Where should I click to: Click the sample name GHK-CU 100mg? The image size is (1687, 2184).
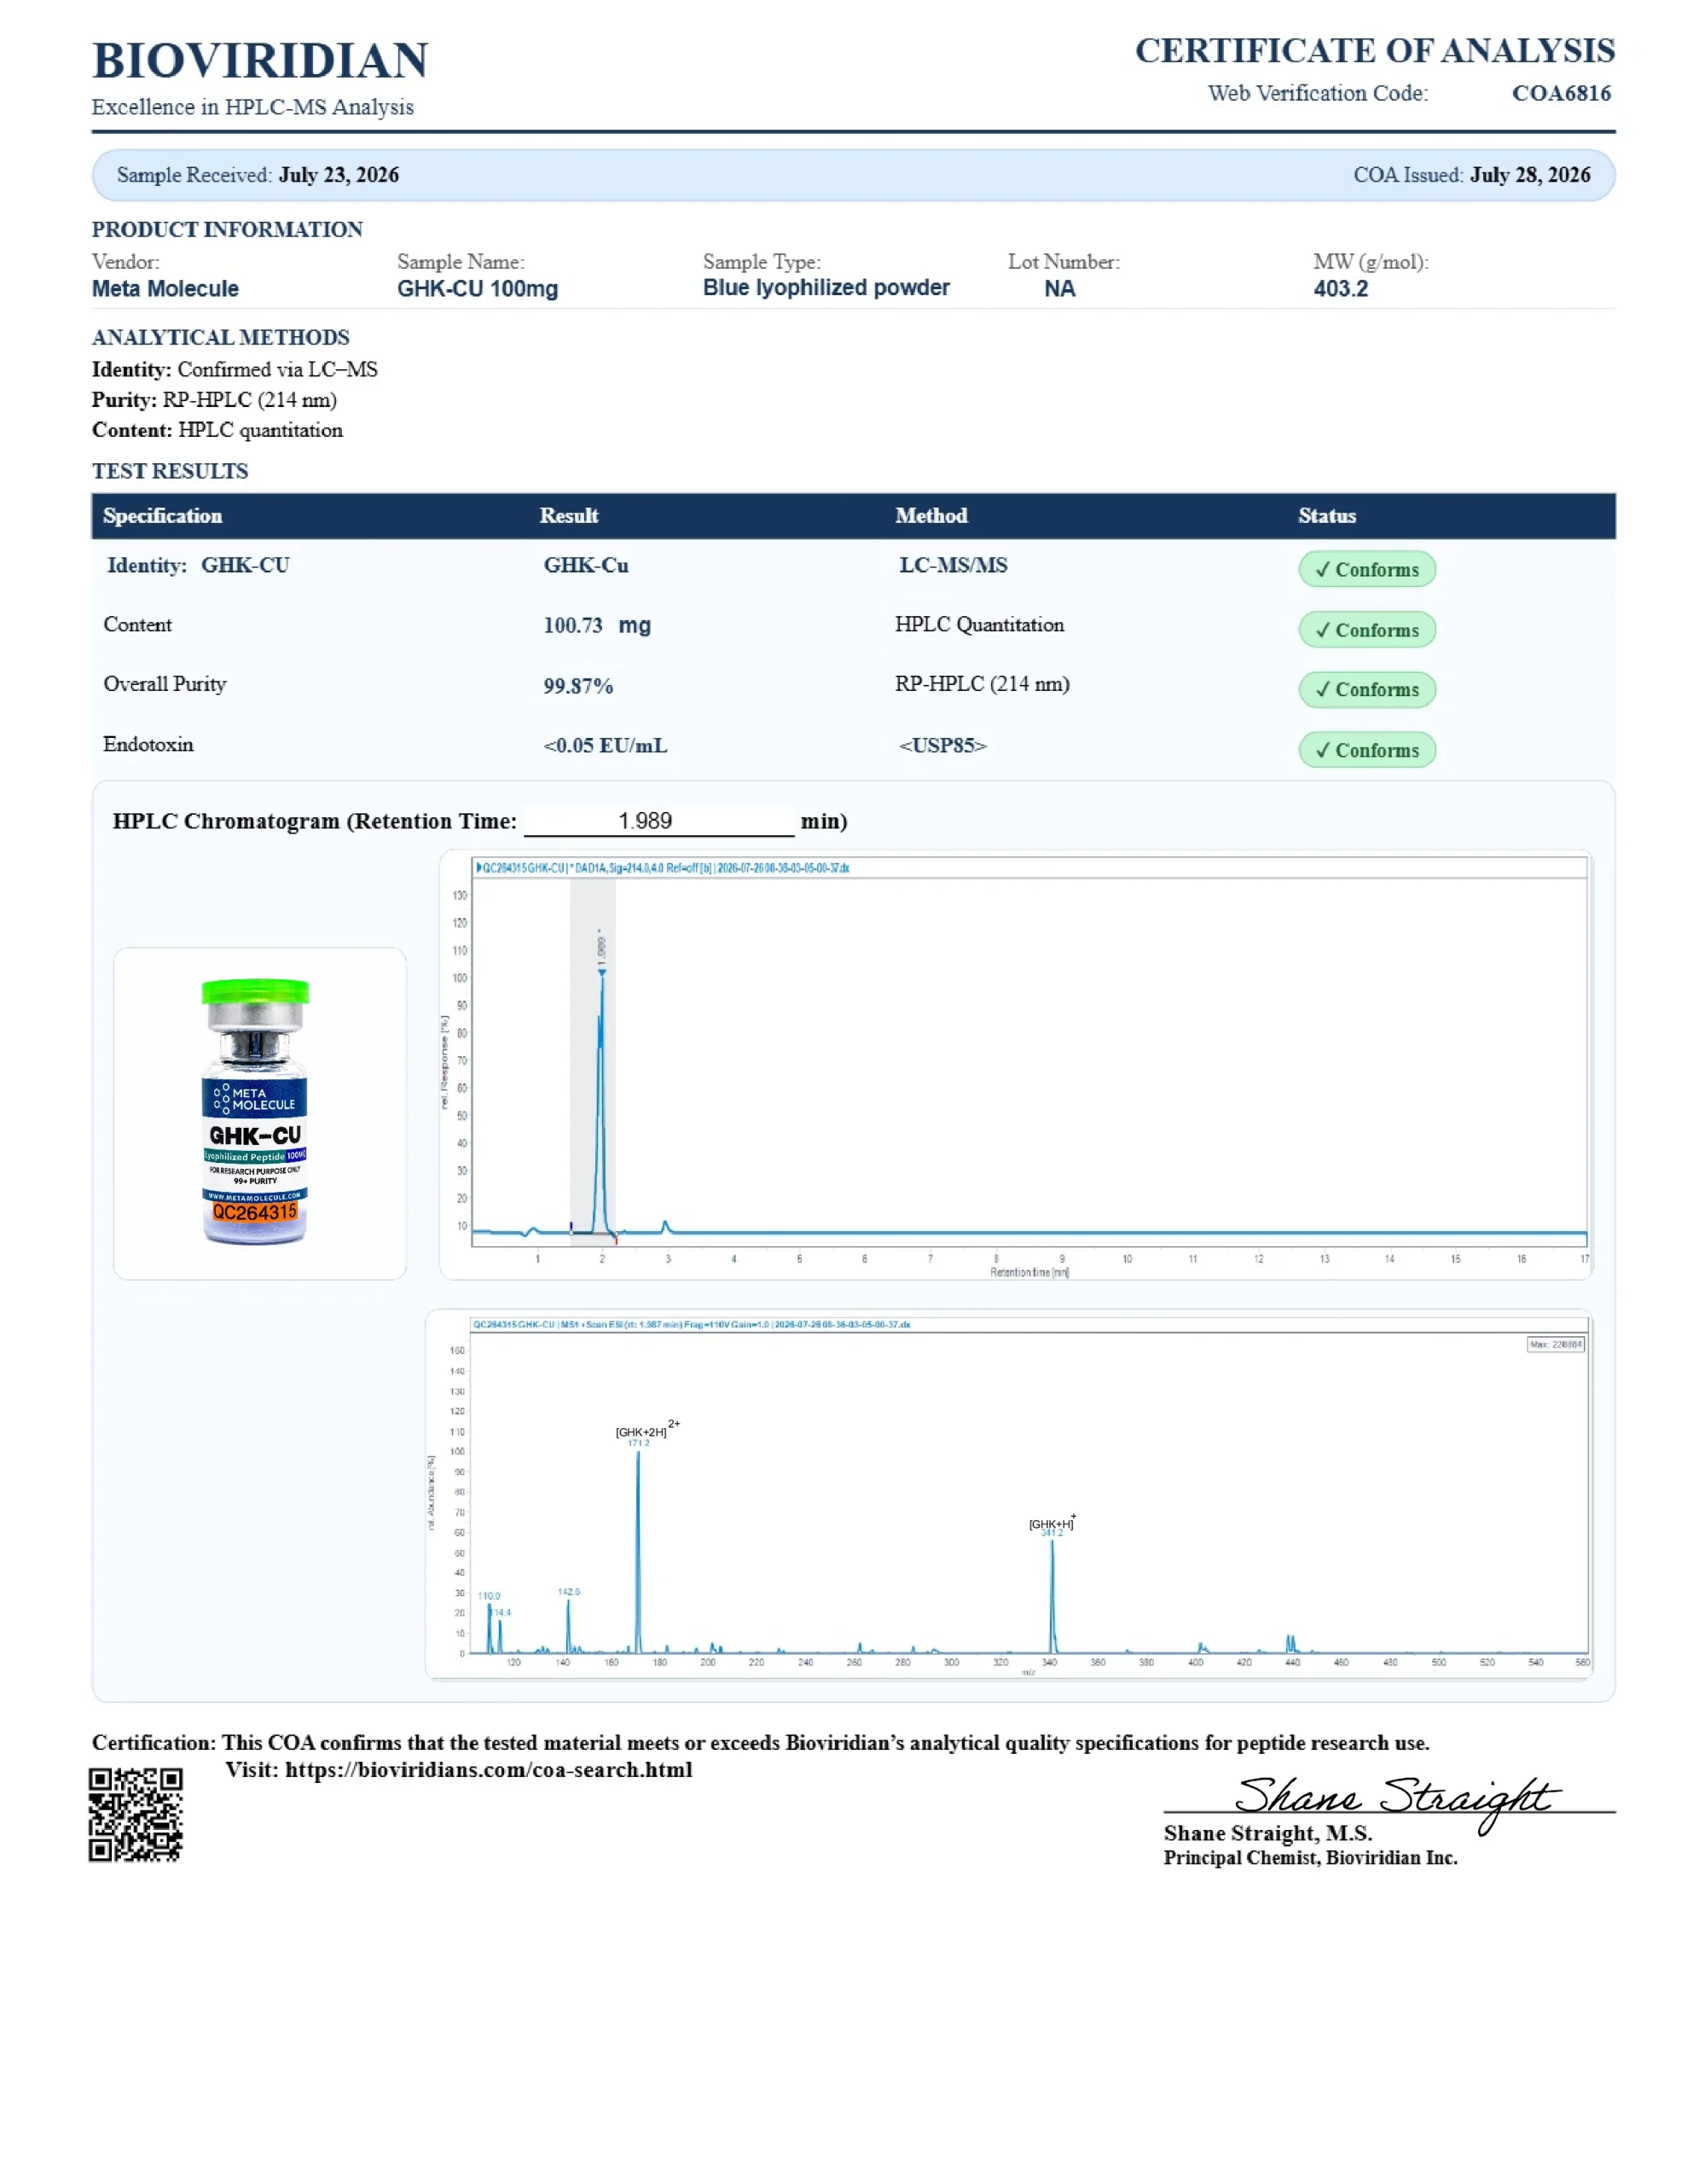(478, 289)
